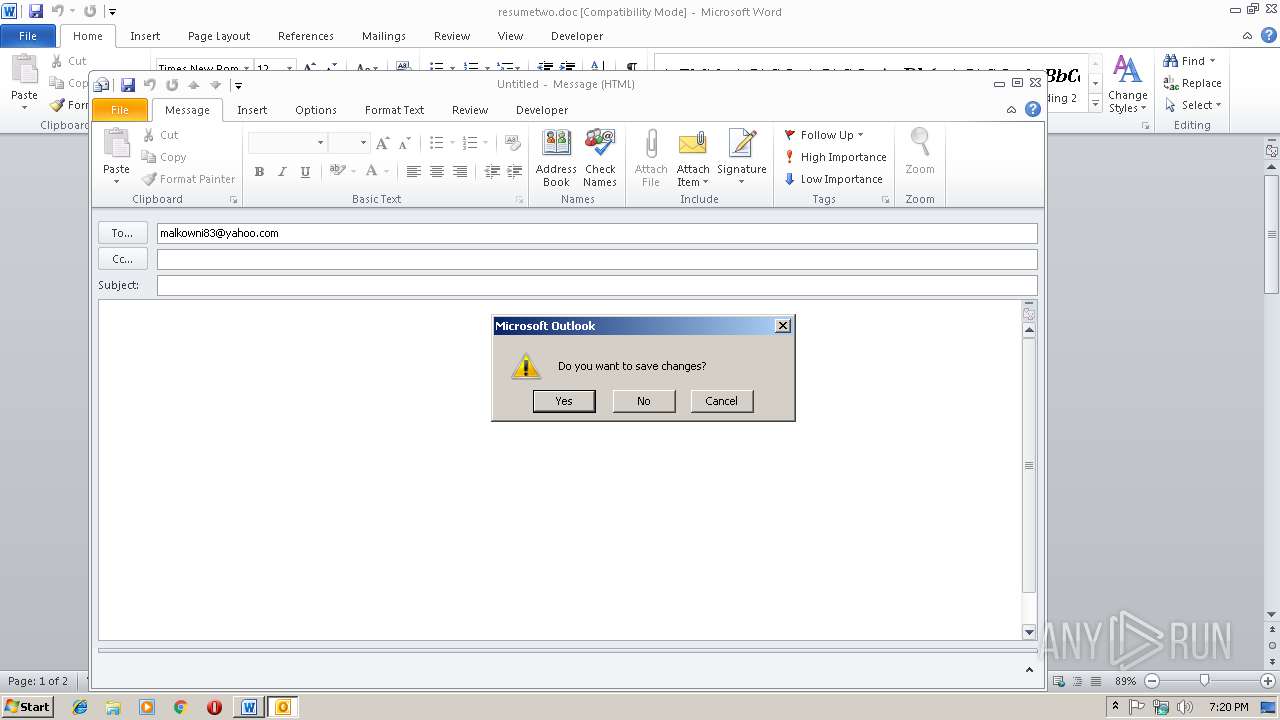Viewport: 1280px width, 720px height.
Task: Click the To field with malkowni83@yahoo.com
Action: [x=597, y=233]
